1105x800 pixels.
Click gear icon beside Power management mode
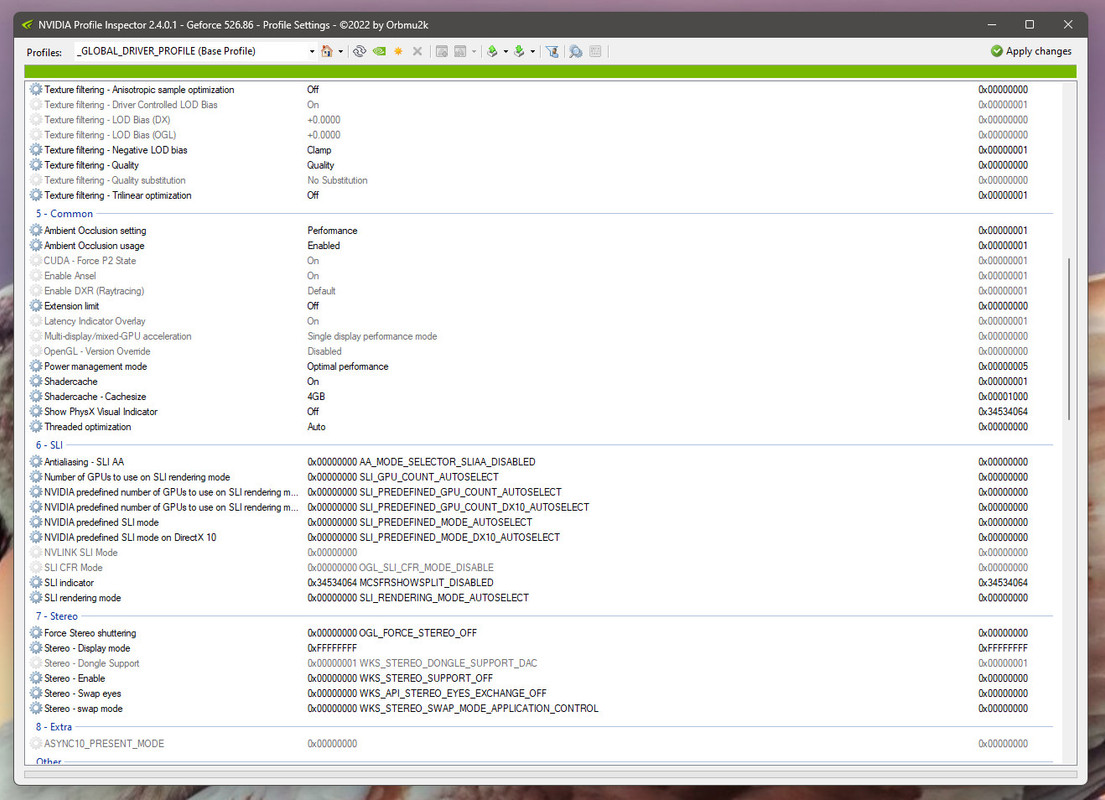[x=36, y=367]
